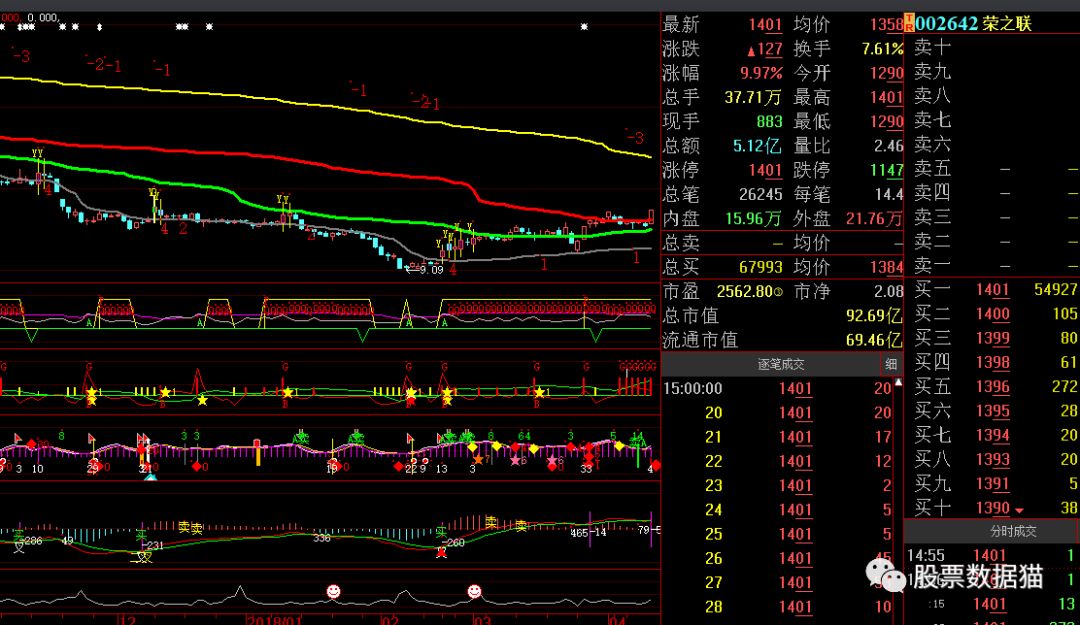This screenshot has height=625, width=1080.
Task: Click the scroll-up arrow of the tick trade list
Action: 898,381
